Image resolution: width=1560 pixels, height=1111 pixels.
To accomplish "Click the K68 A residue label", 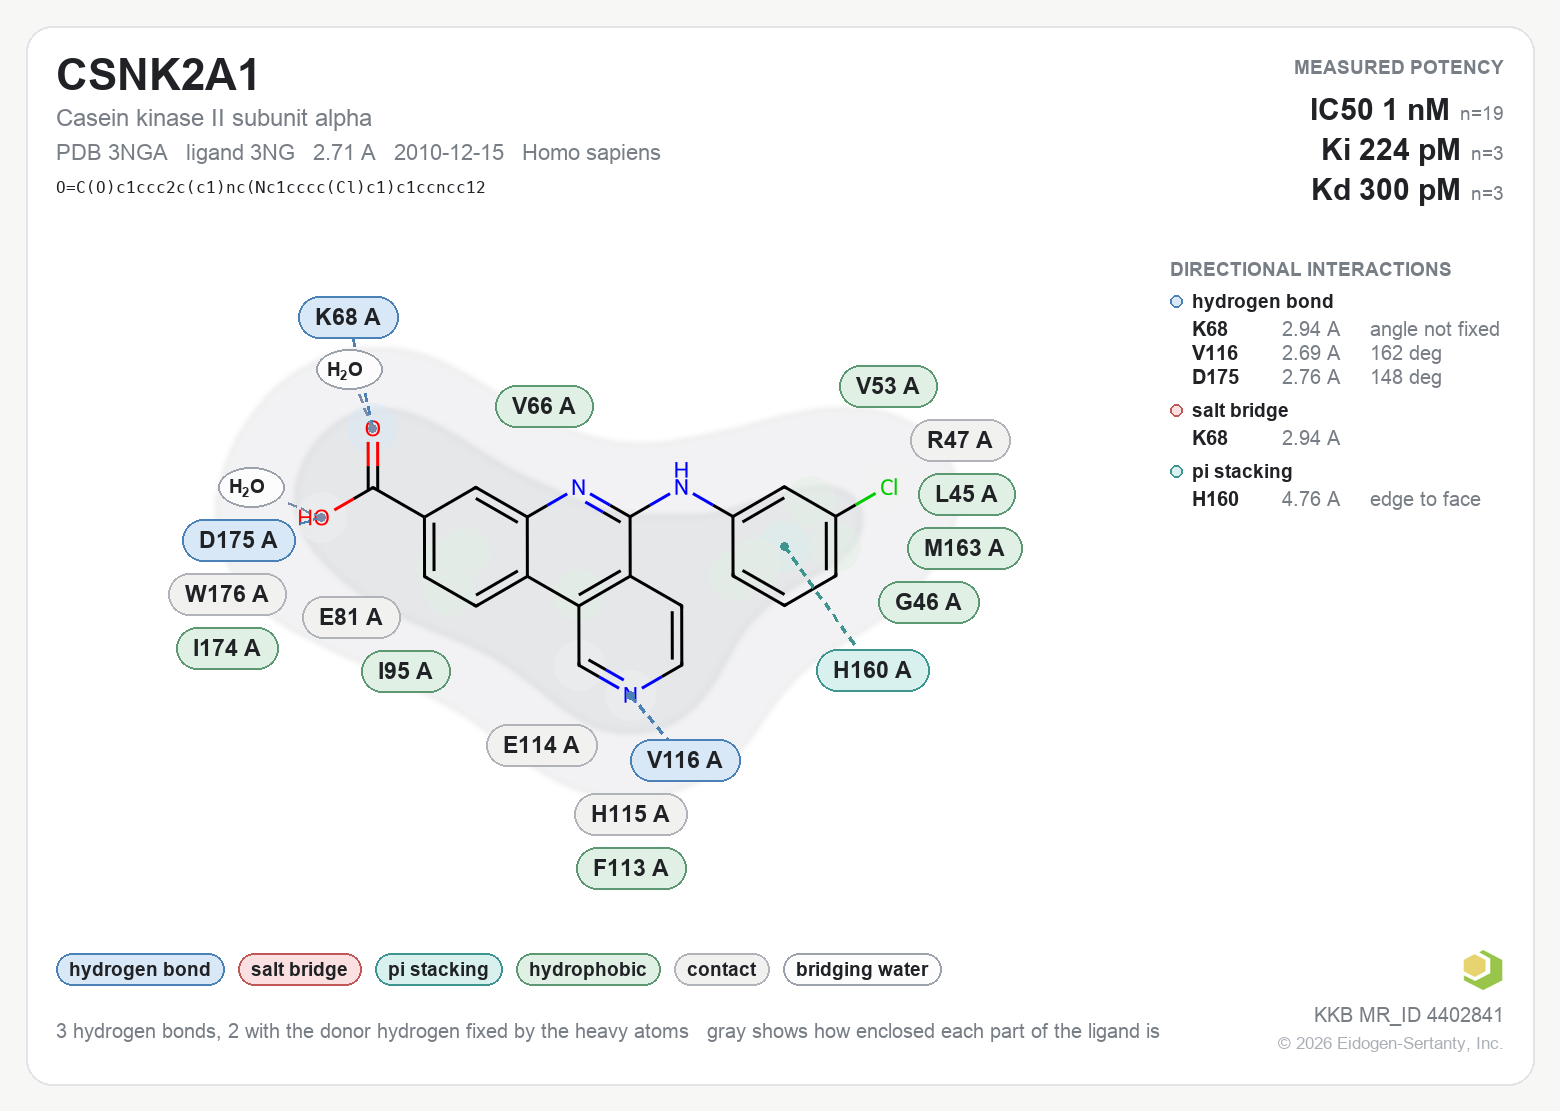I will [348, 317].
